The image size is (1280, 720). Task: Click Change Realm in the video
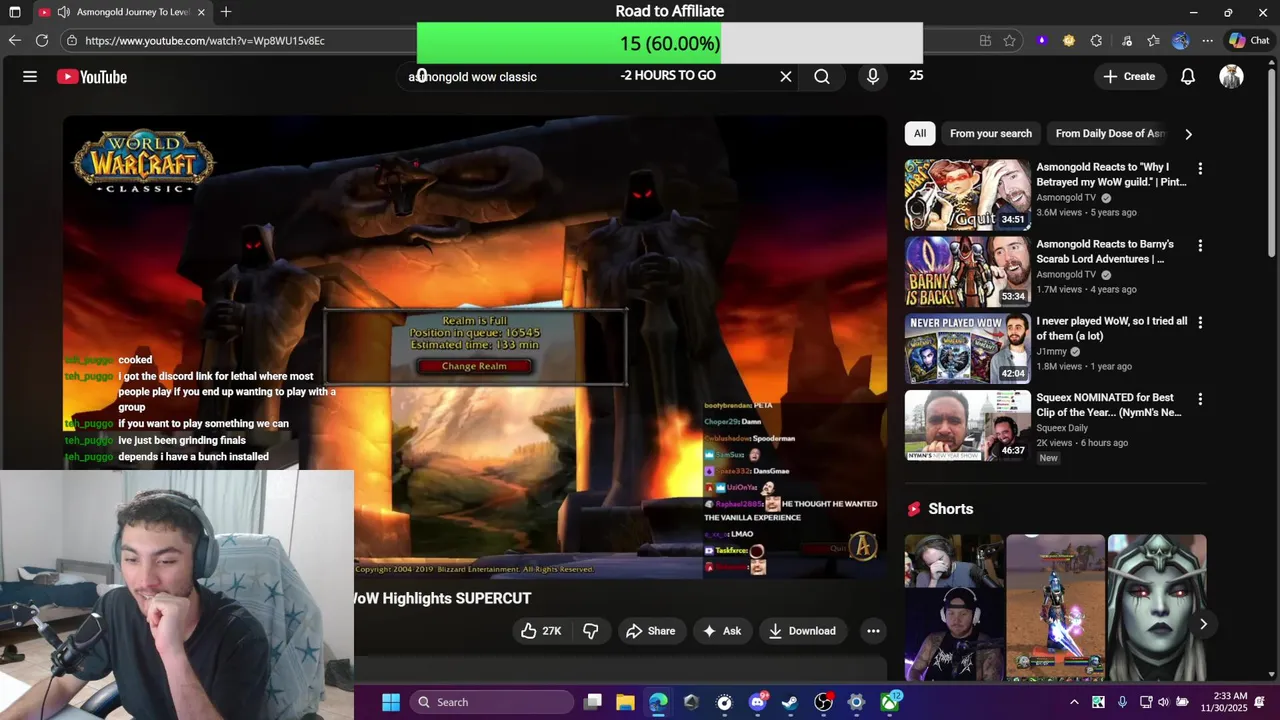474,366
